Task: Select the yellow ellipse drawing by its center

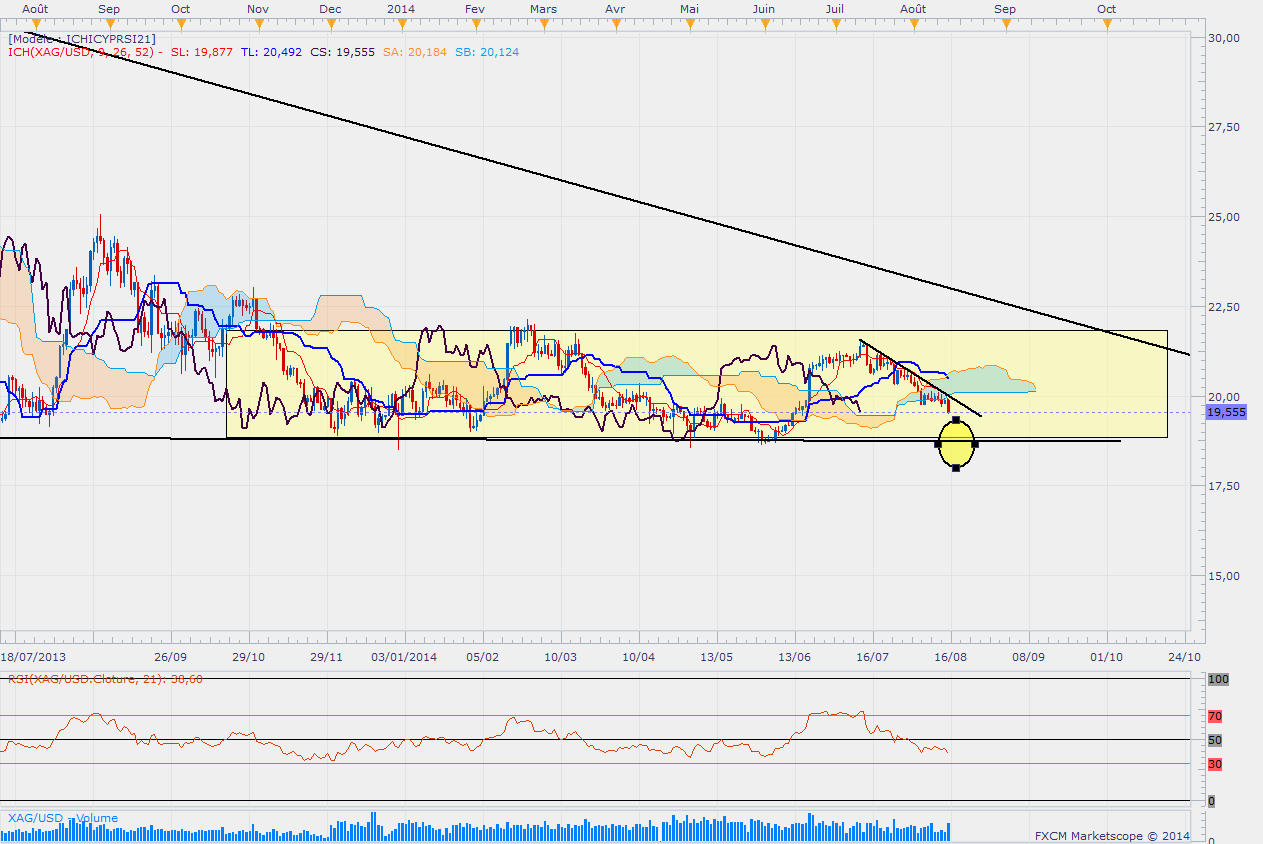Action: point(957,444)
